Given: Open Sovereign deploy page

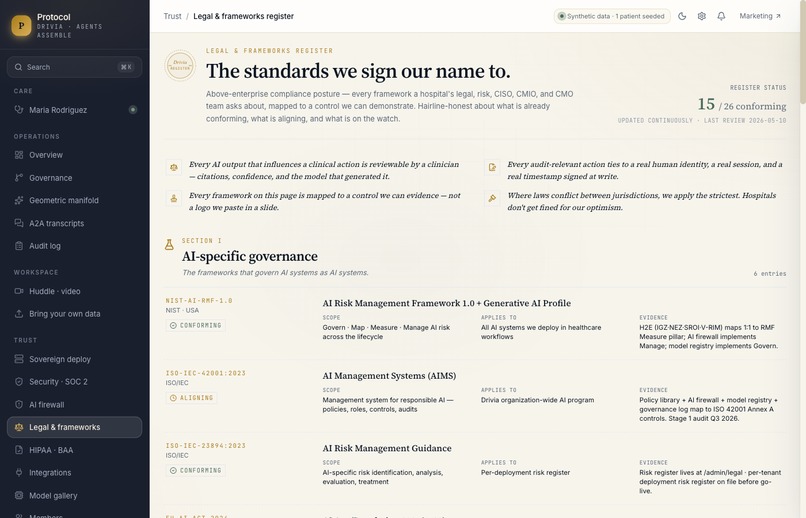Looking at the screenshot, I should coord(75,359).
